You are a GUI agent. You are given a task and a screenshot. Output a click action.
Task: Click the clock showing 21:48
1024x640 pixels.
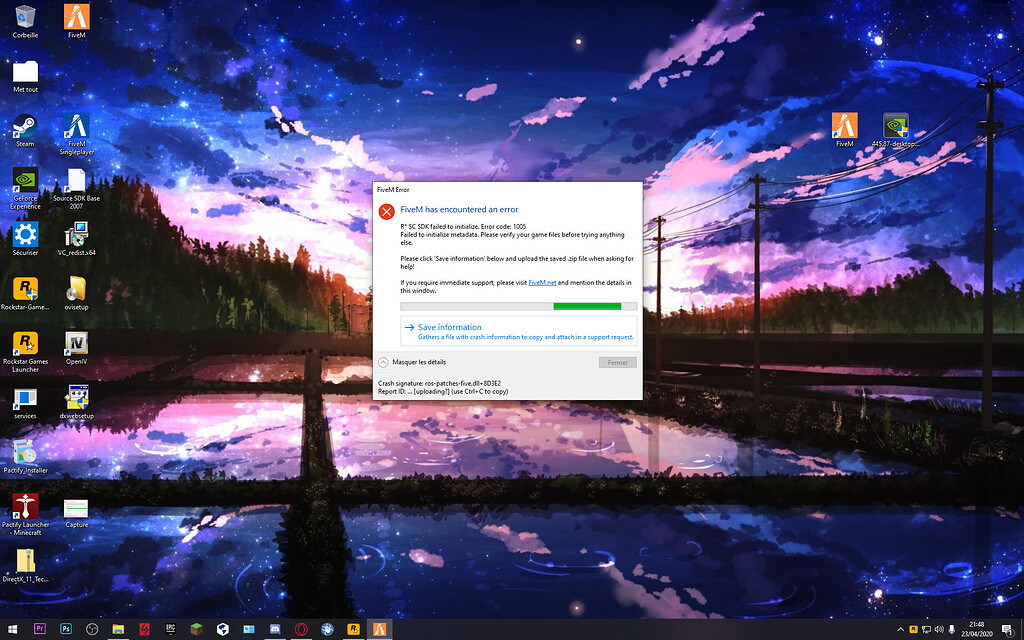coord(976,629)
